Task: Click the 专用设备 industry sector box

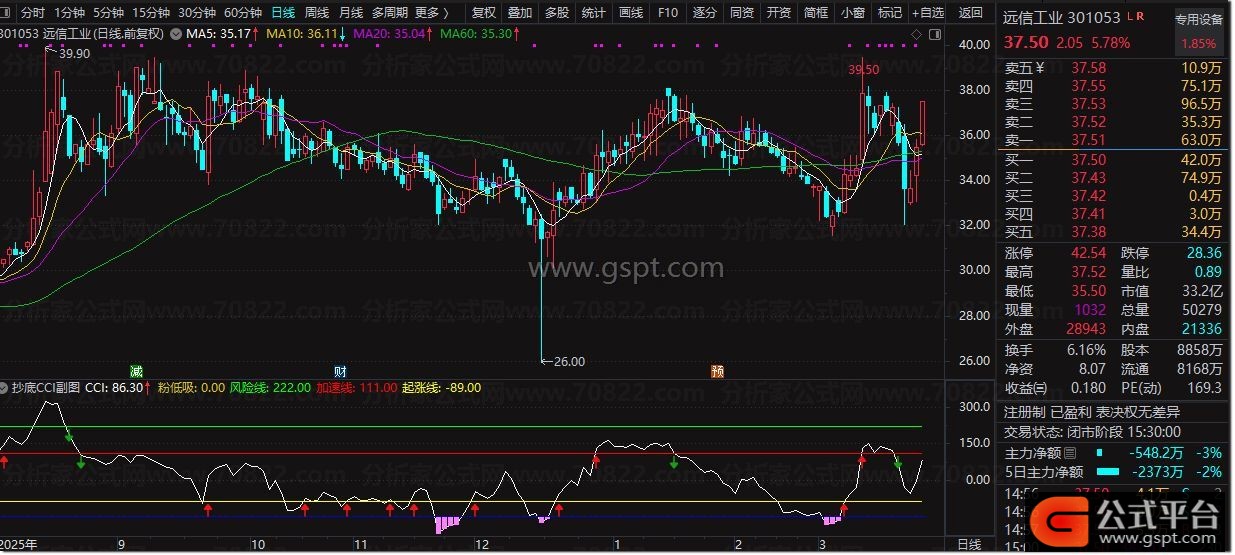Action: pyautogui.click(x=1198, y=19)
